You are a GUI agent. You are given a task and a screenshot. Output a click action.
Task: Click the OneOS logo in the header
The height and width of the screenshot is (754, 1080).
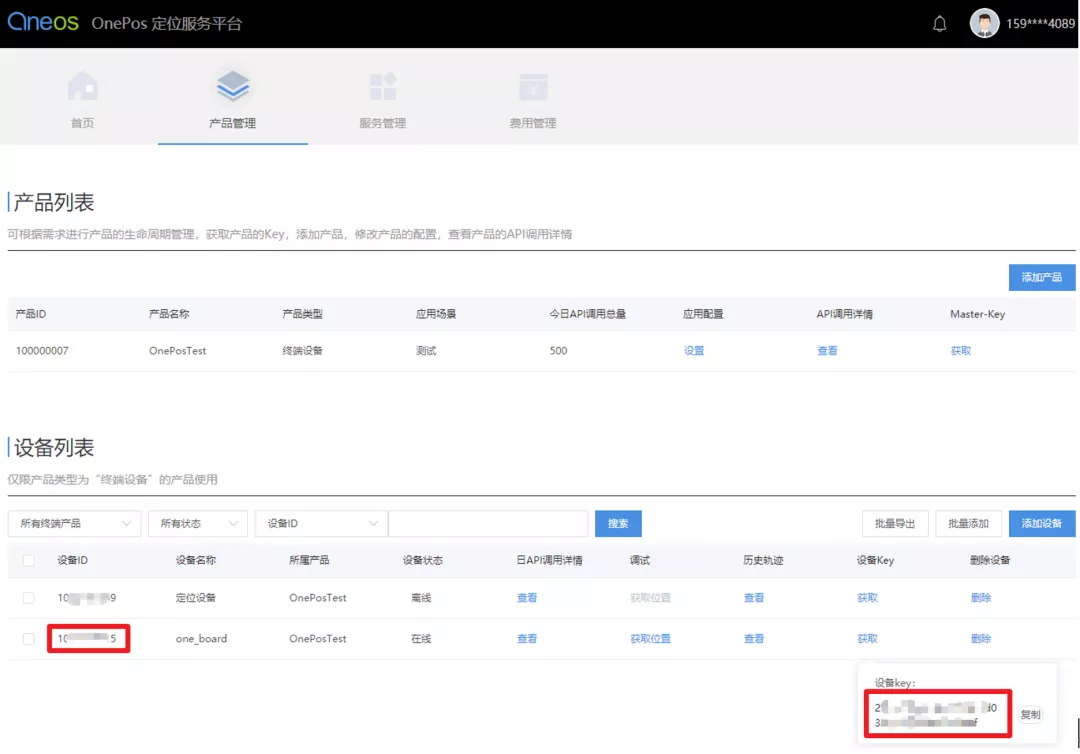[x=43, y=22]
